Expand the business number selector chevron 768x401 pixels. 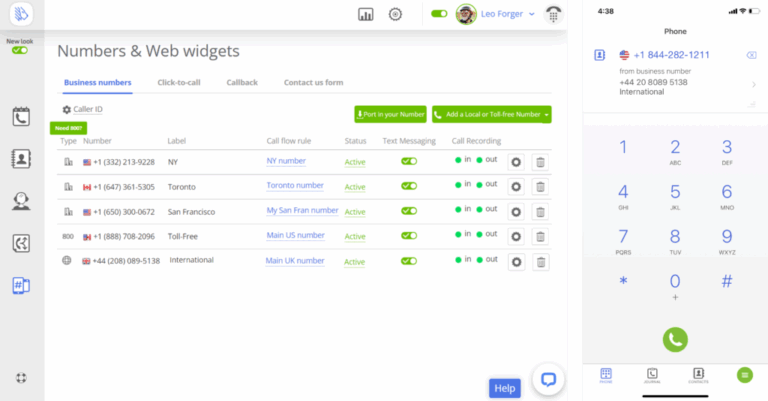(x=753, y=85)
